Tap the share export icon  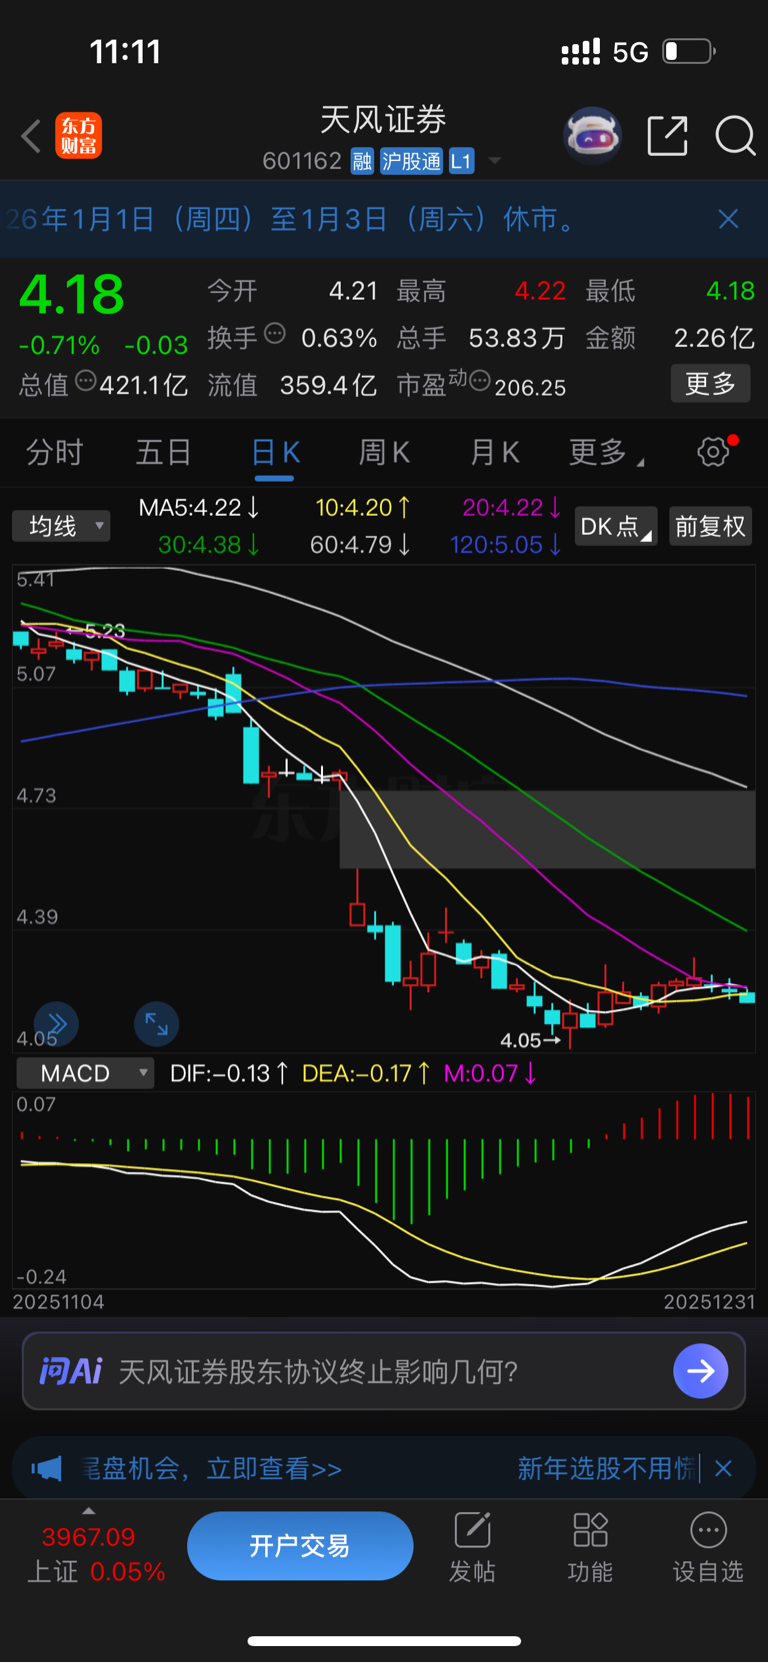tap(668, 136)
